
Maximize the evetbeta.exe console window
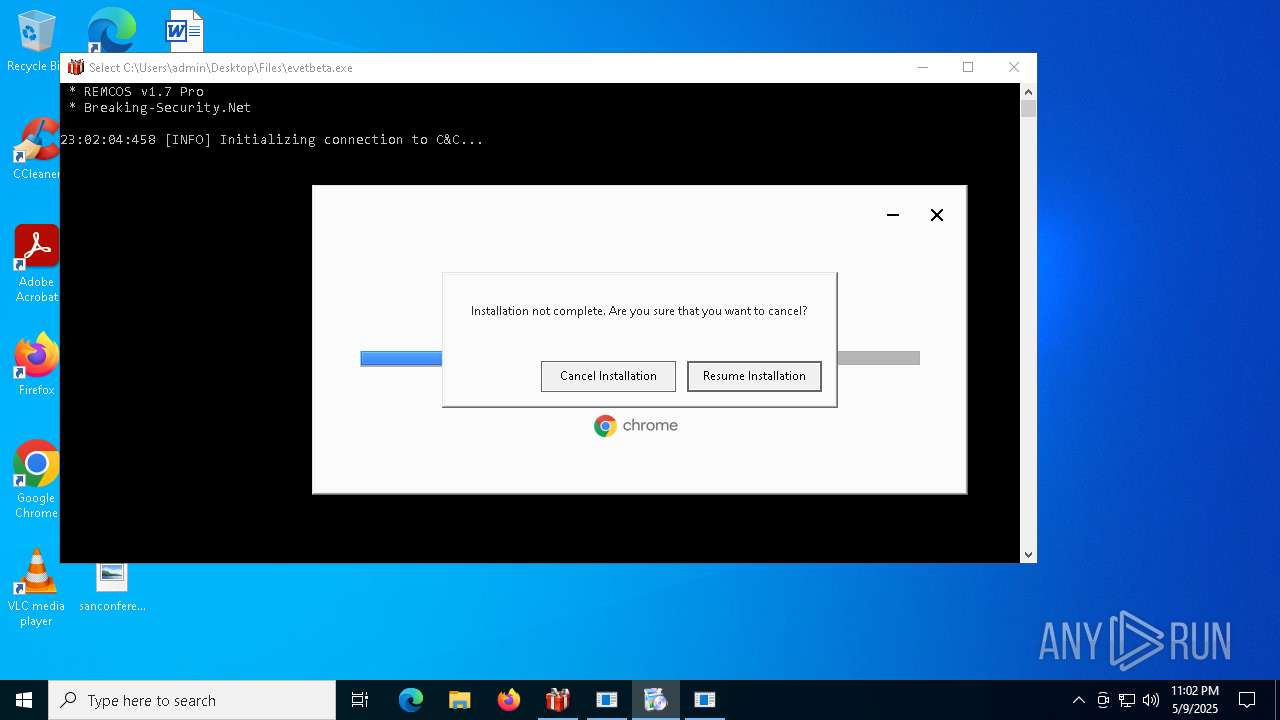click(x=968, y=67)
